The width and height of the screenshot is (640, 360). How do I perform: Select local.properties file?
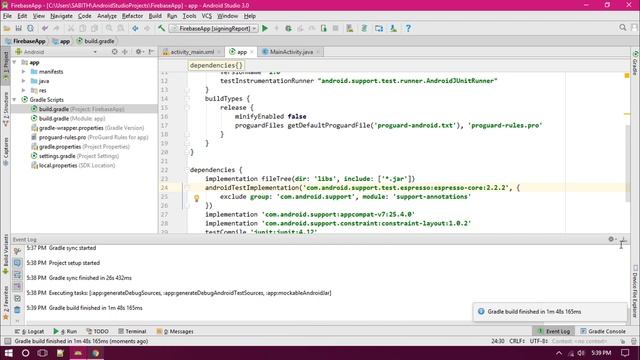(73, 165)
